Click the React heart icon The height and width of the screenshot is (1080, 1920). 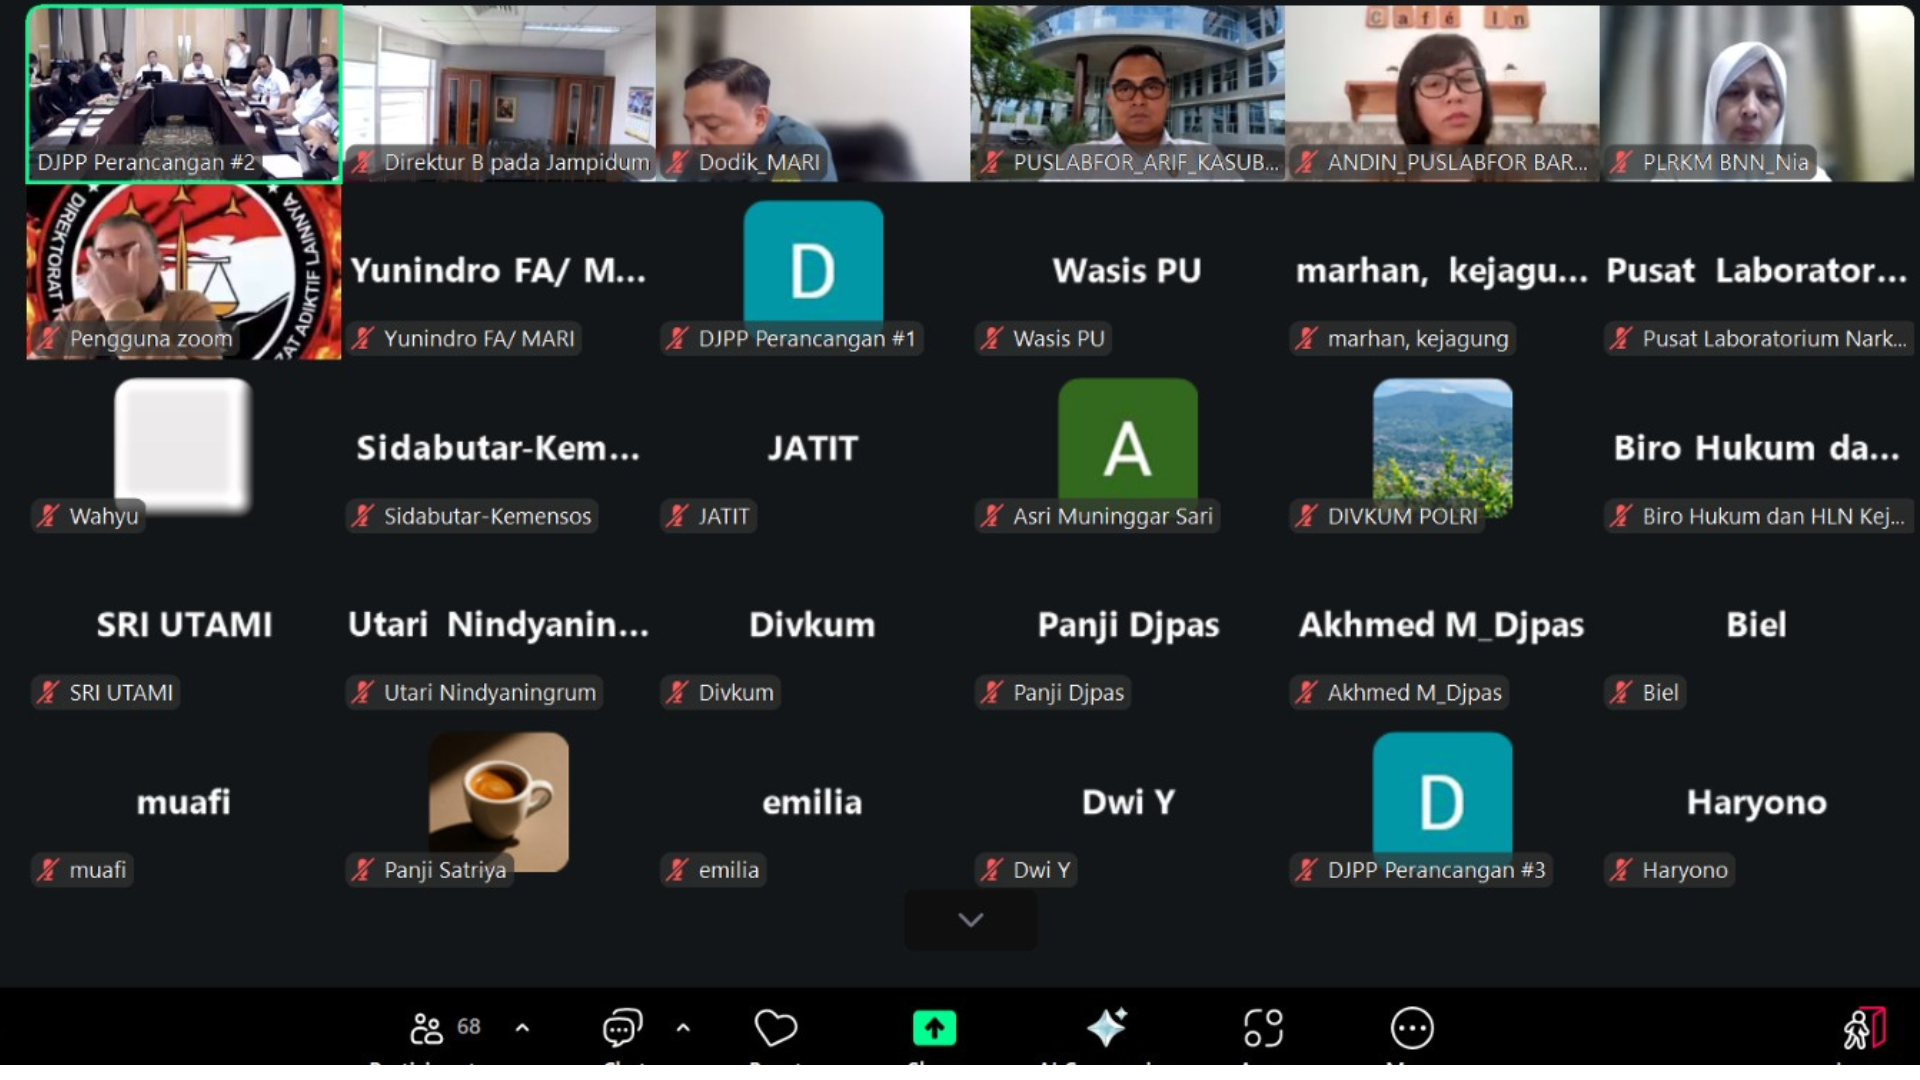775,1028
